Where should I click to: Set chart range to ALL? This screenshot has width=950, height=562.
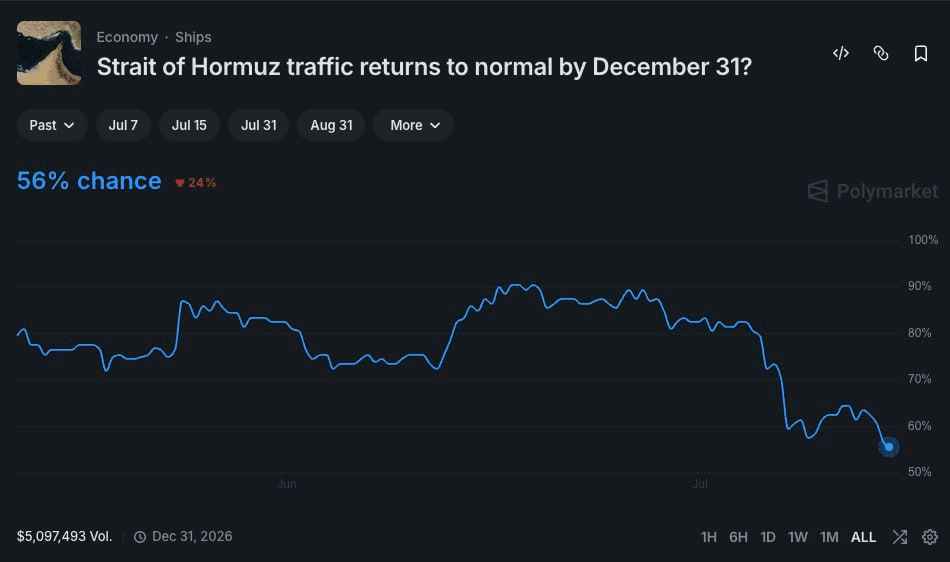click(863, 537)
